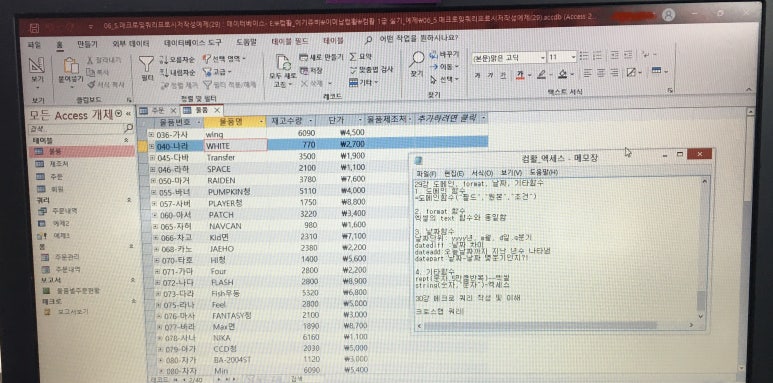Click 서식 복사 (Format Painter)
This screenshot has width=773, height=383.
click(105, 85)
